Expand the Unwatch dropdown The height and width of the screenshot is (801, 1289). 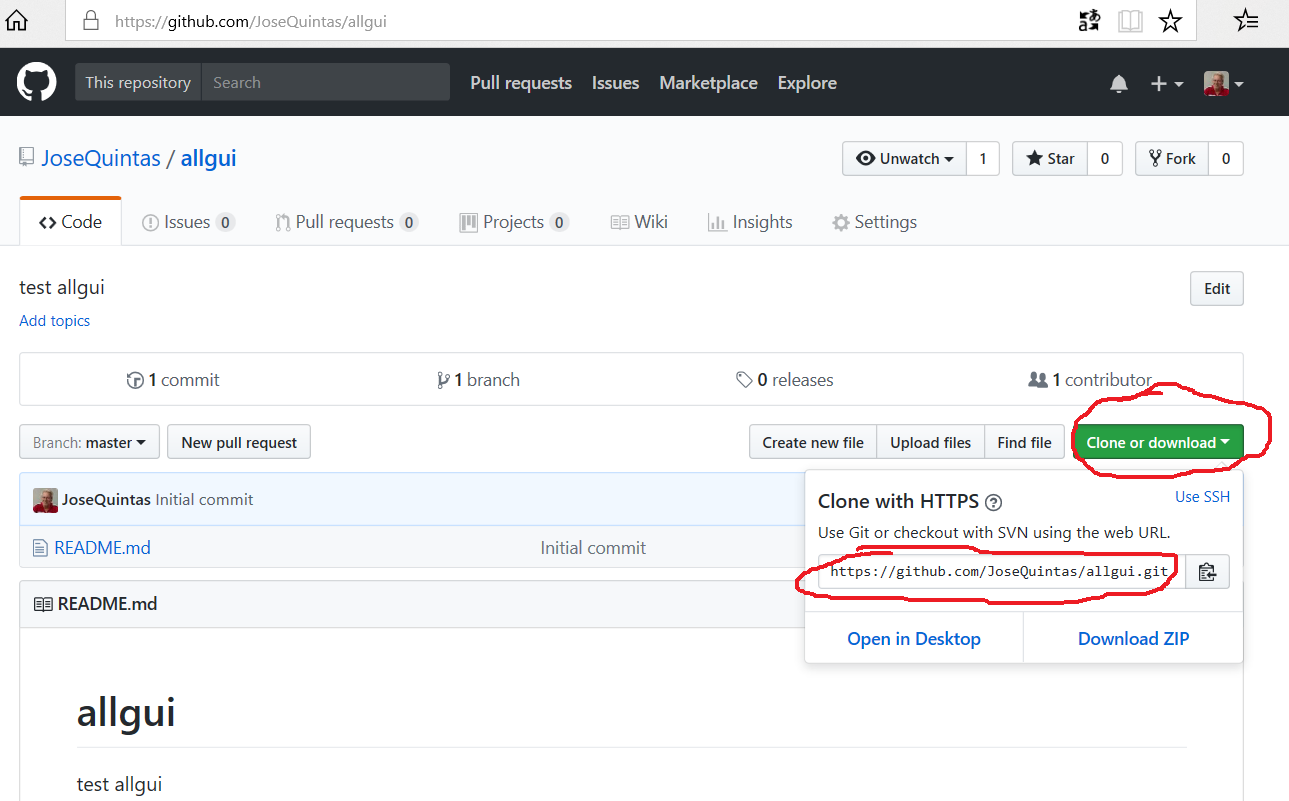904,159
